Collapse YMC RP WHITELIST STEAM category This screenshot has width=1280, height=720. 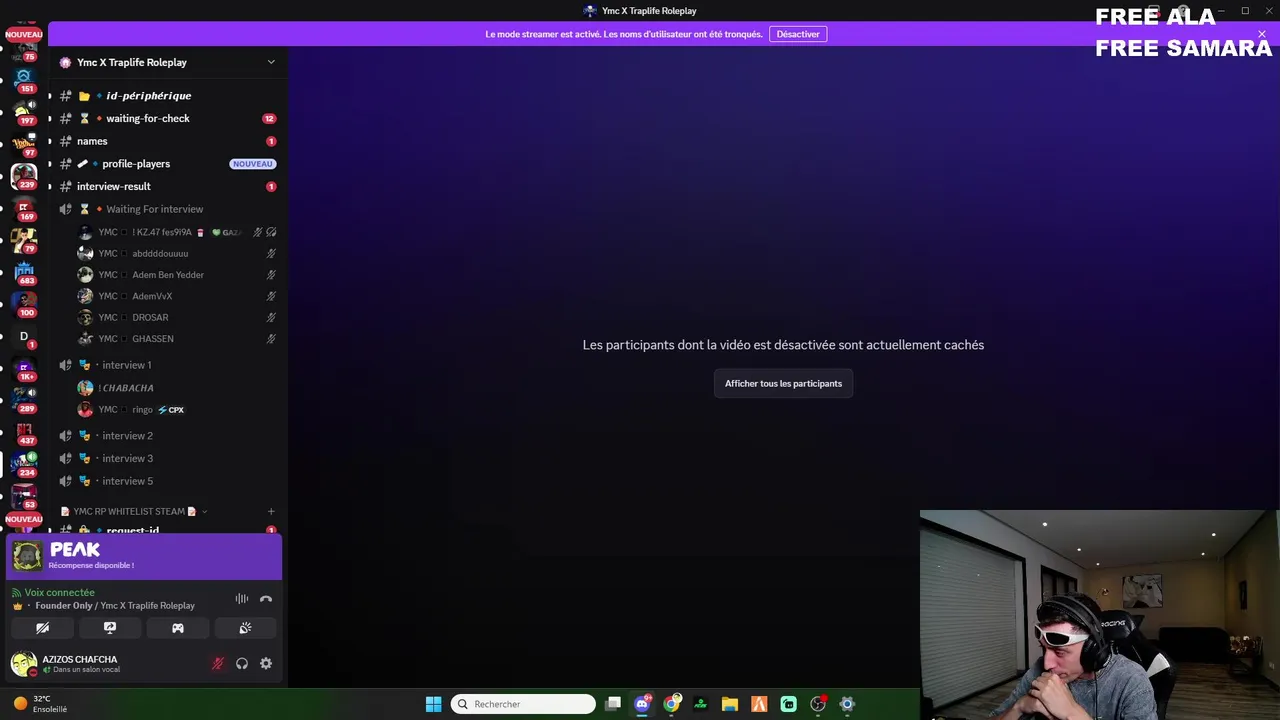pos(134,511)
